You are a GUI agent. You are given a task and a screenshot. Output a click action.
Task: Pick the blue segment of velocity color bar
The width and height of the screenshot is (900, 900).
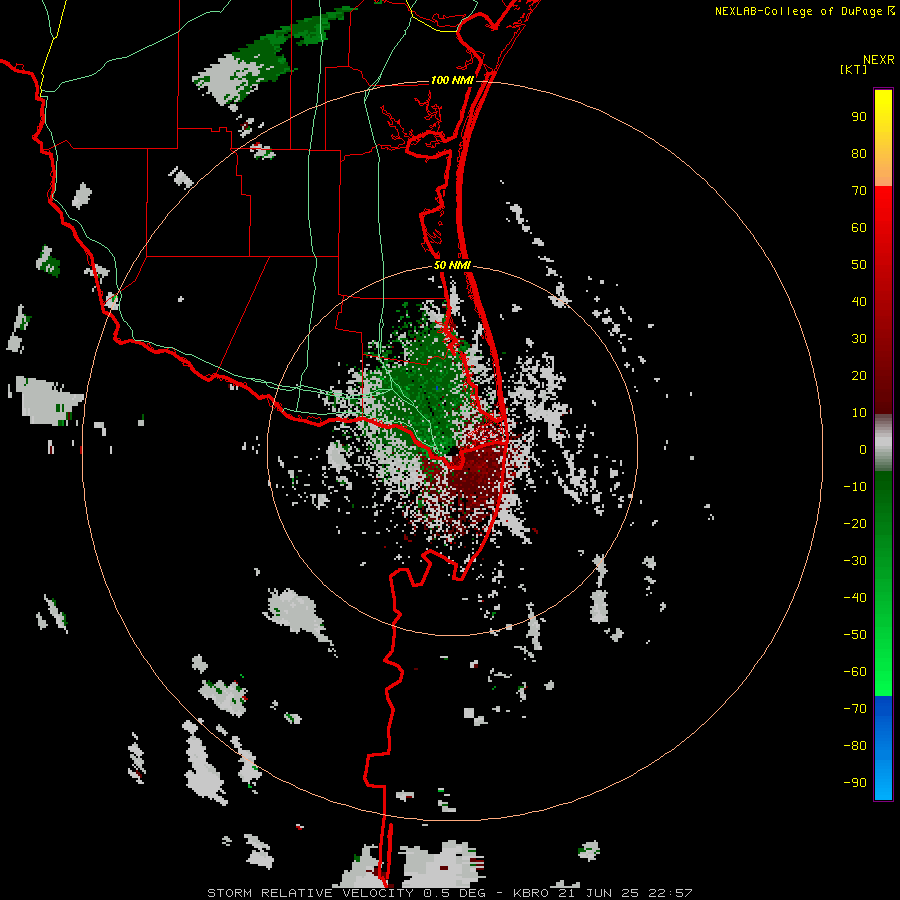coord(883,748)
